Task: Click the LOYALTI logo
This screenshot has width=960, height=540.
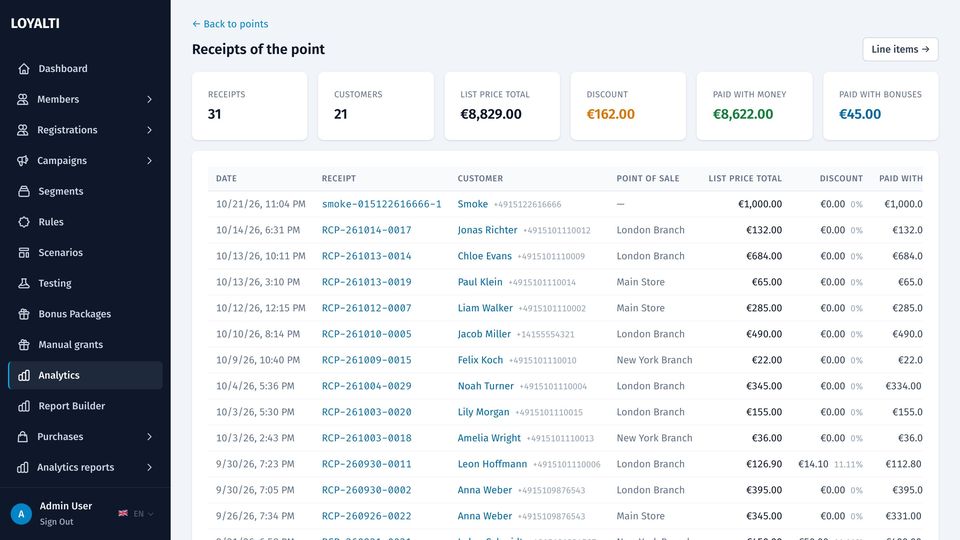Action: 35,23
